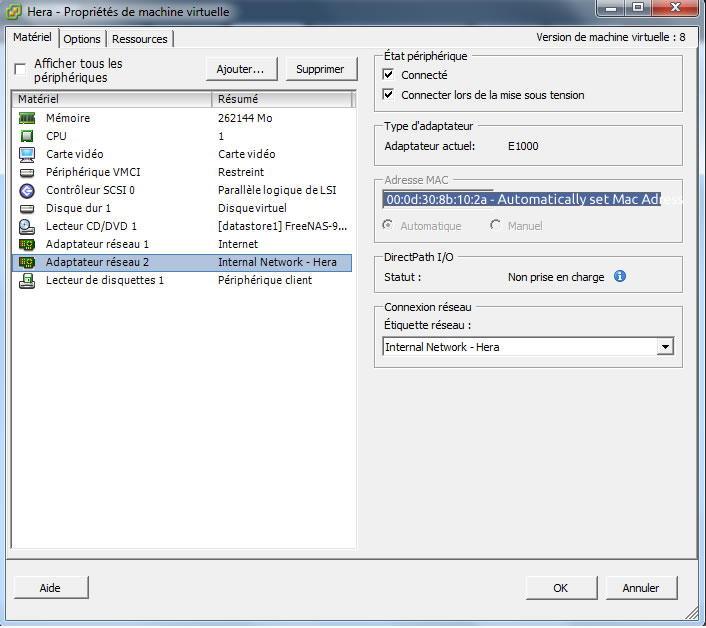
Task: Click the Lecteur de disquettes 1 floppy icon
Action: pyautogui.click(x=27, y=280)
